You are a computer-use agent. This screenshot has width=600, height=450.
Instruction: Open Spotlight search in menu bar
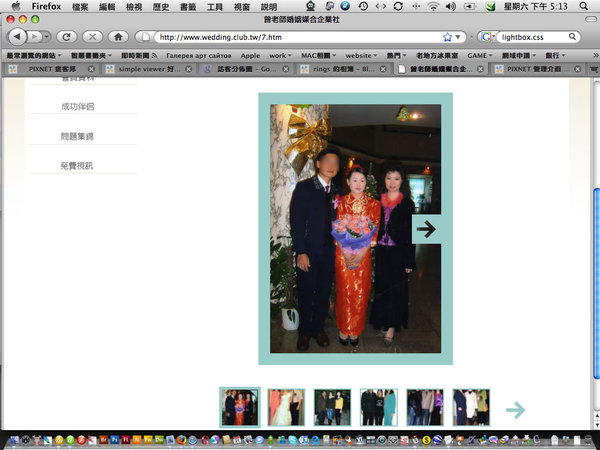coord(584,6)
